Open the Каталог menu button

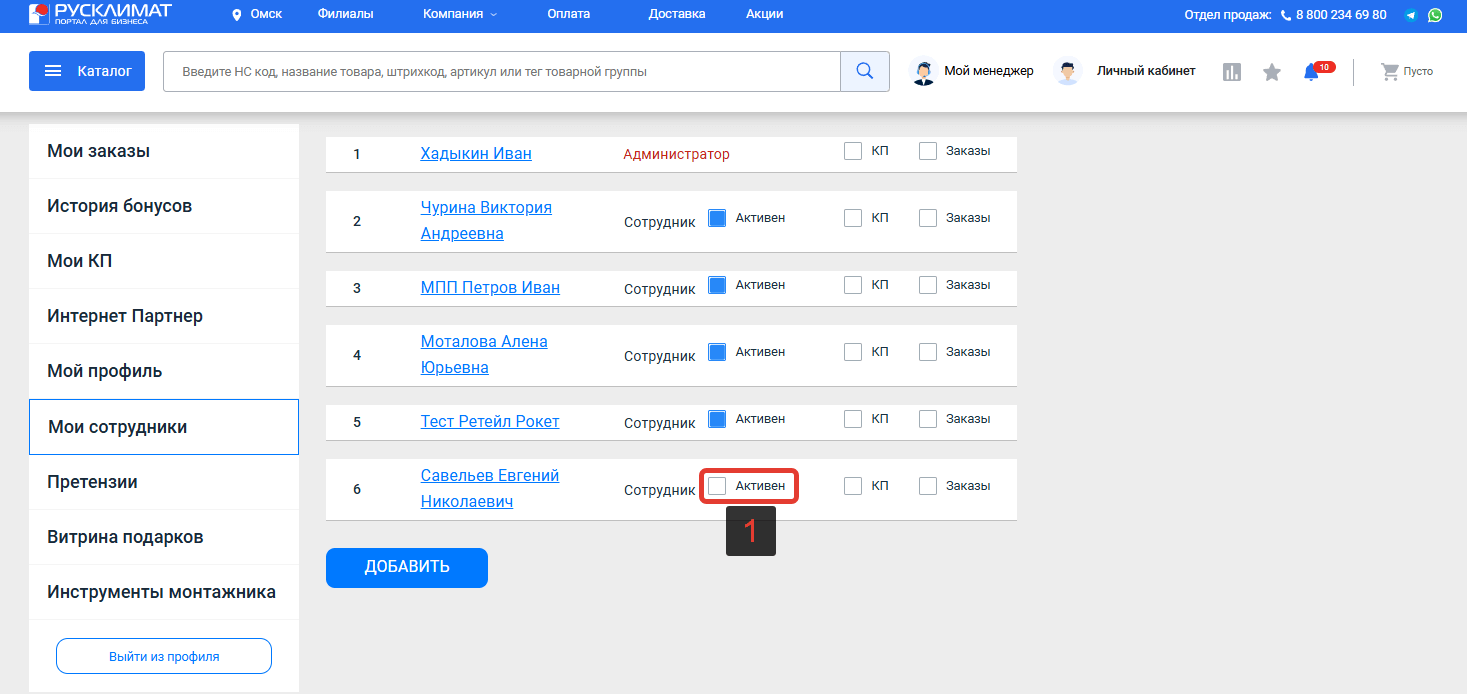click(x=87, y=71)
